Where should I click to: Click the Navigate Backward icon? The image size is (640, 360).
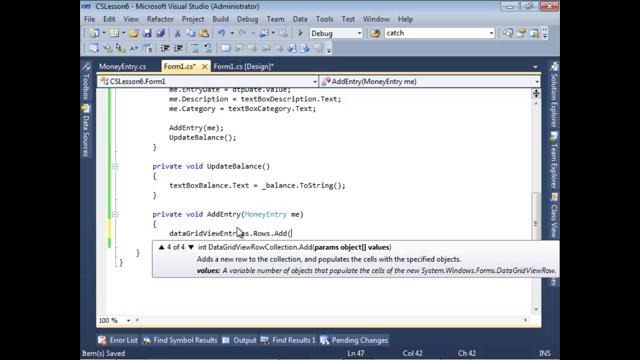[264, 33]
